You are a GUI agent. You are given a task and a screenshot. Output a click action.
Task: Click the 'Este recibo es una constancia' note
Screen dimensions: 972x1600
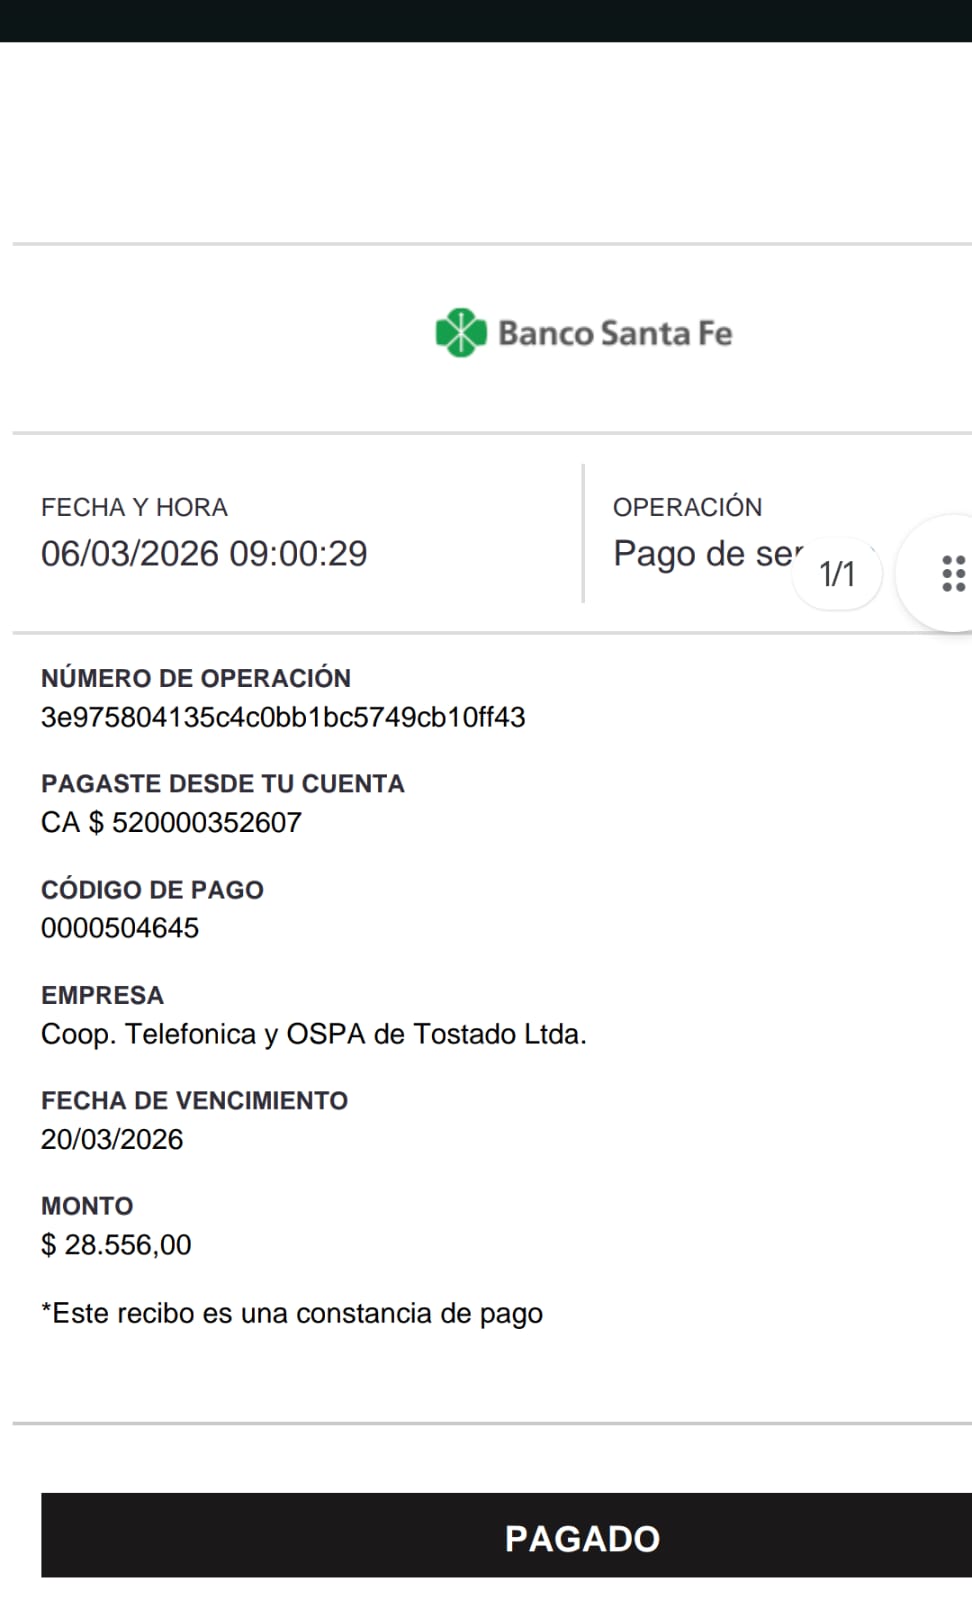pyautogui.click(x=292, y=1313)
